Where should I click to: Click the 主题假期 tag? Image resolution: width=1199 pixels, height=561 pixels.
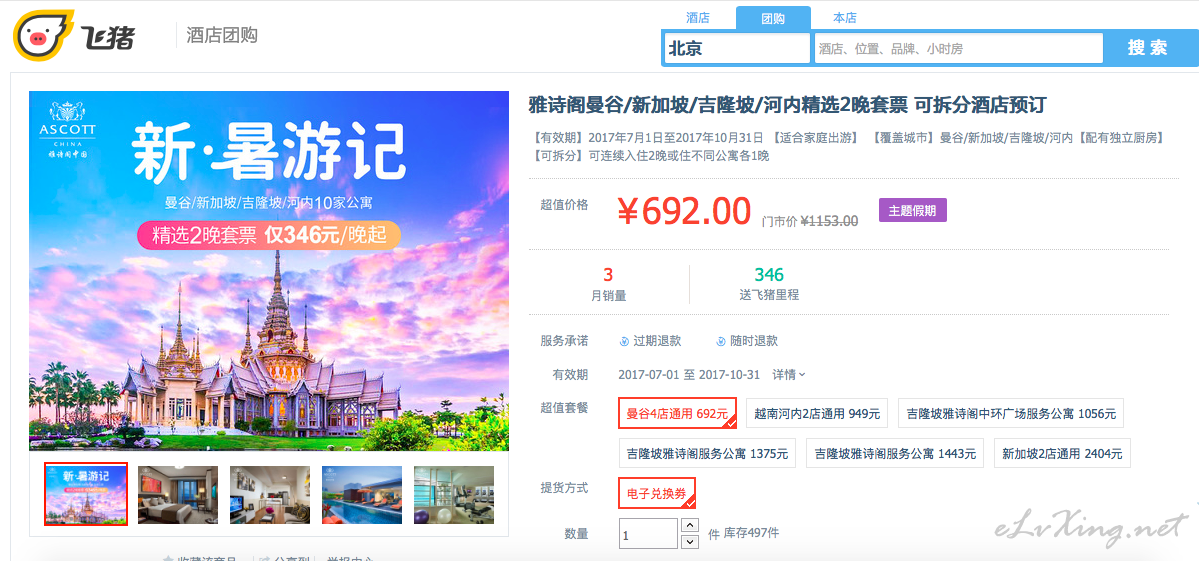tap(912, 210)
